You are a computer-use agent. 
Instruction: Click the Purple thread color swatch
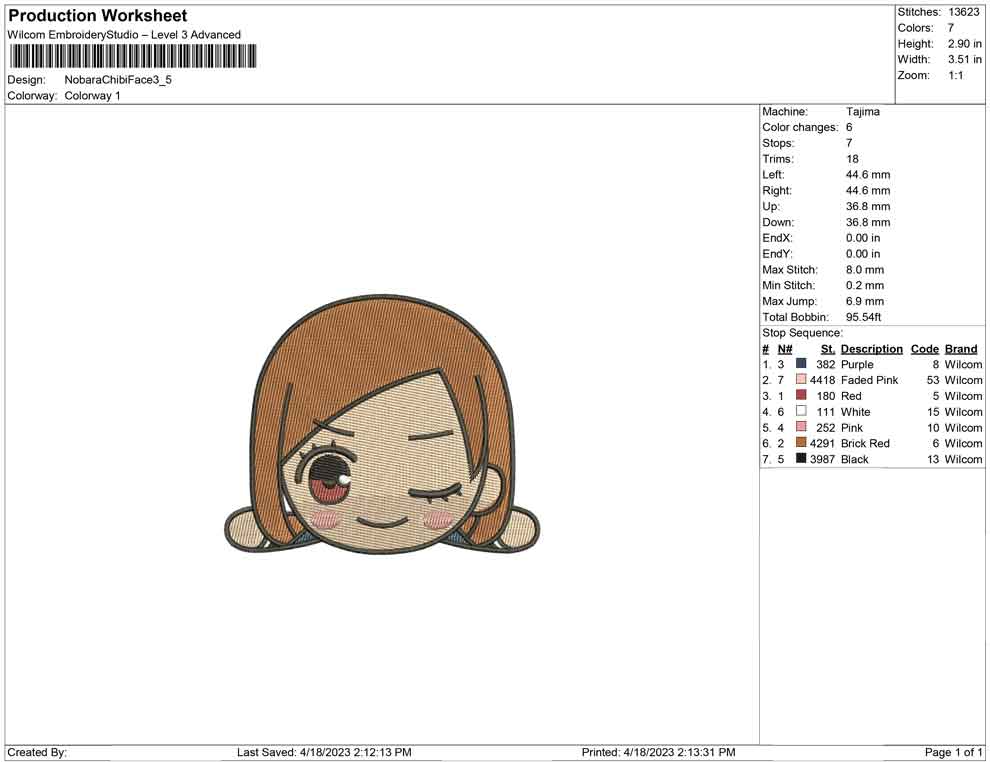801,364
